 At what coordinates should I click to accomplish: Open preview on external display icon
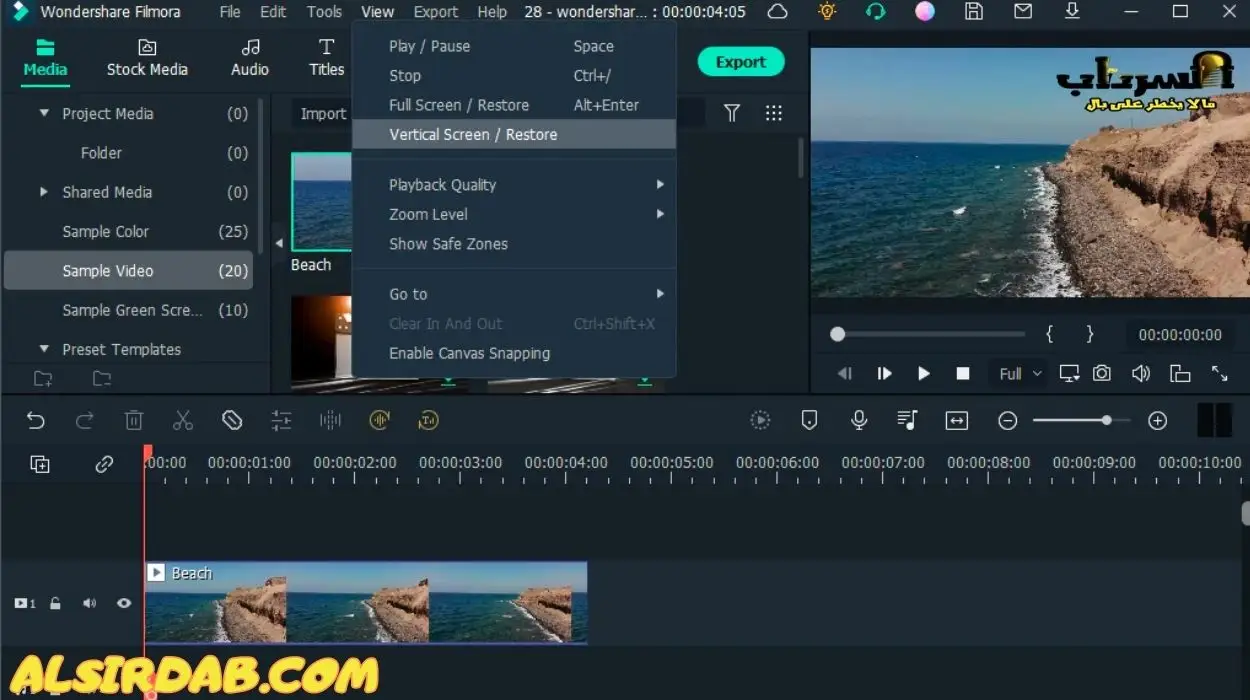1069,373
